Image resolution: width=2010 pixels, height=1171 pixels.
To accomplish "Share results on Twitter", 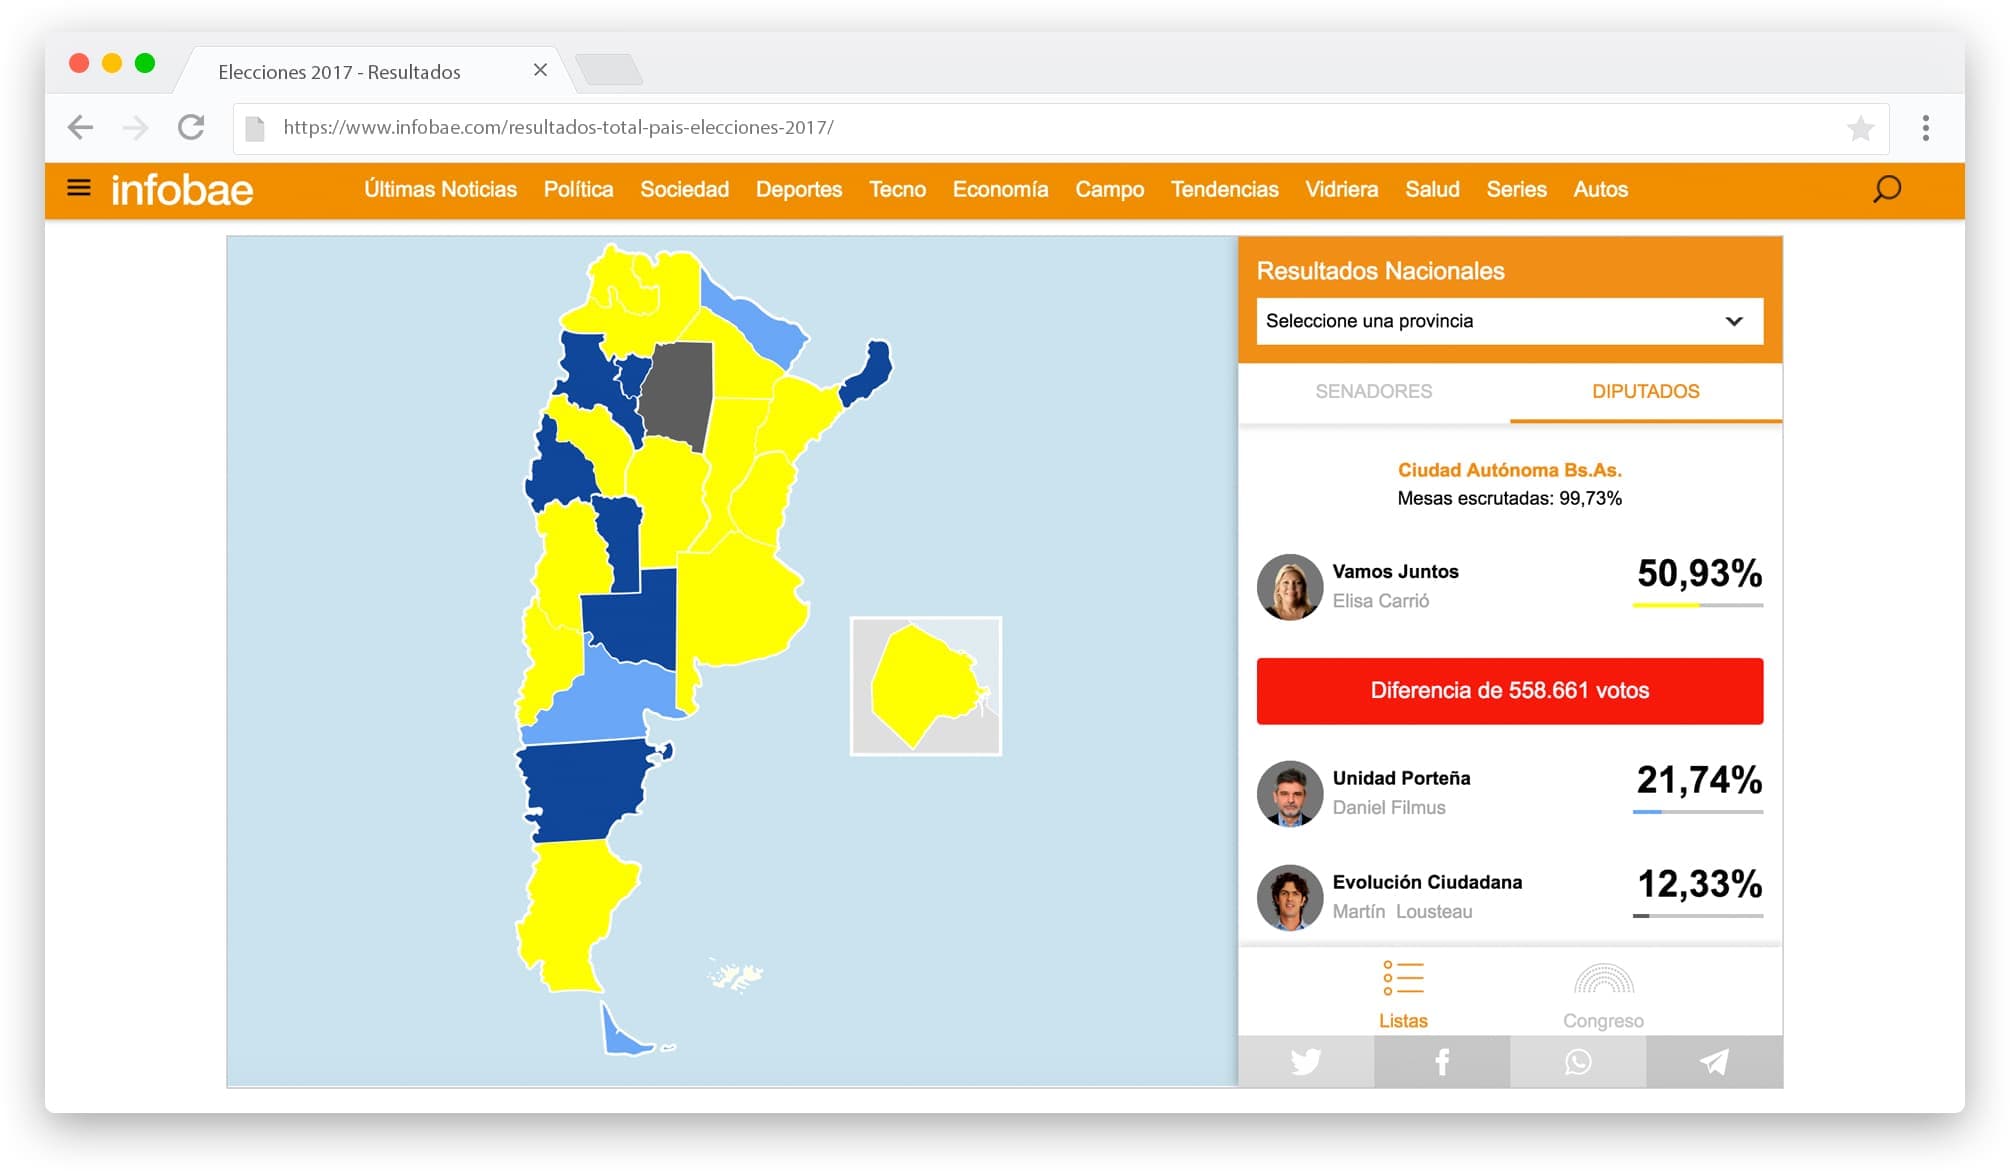I will [x=1305, y=1062].
